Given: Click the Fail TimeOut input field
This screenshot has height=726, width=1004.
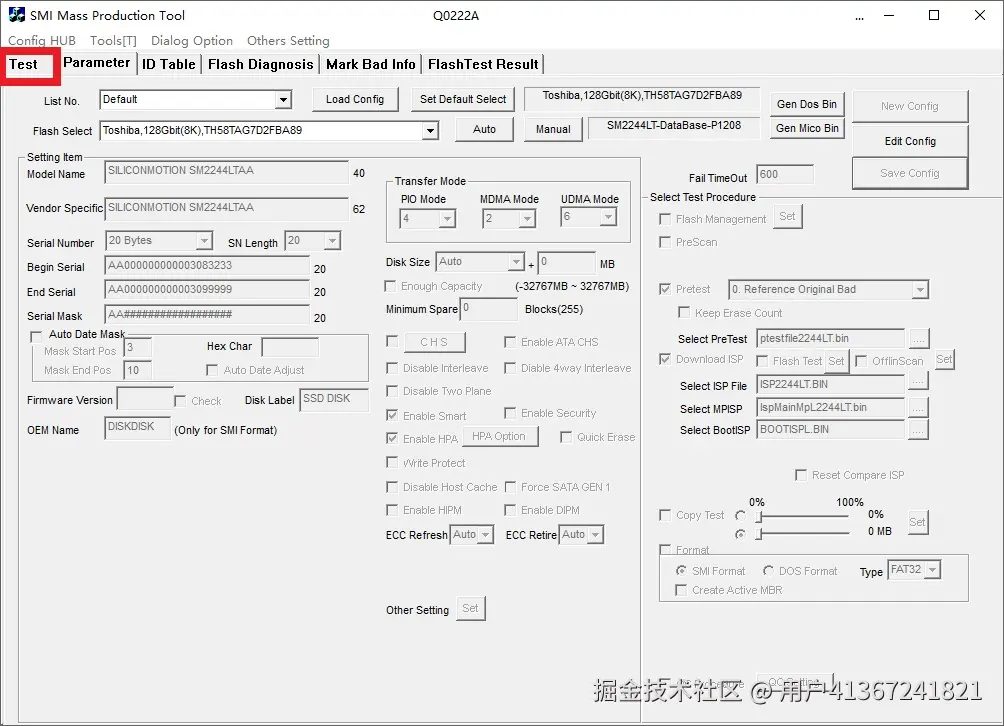Looking at the screenshot, I should (784, 175).
